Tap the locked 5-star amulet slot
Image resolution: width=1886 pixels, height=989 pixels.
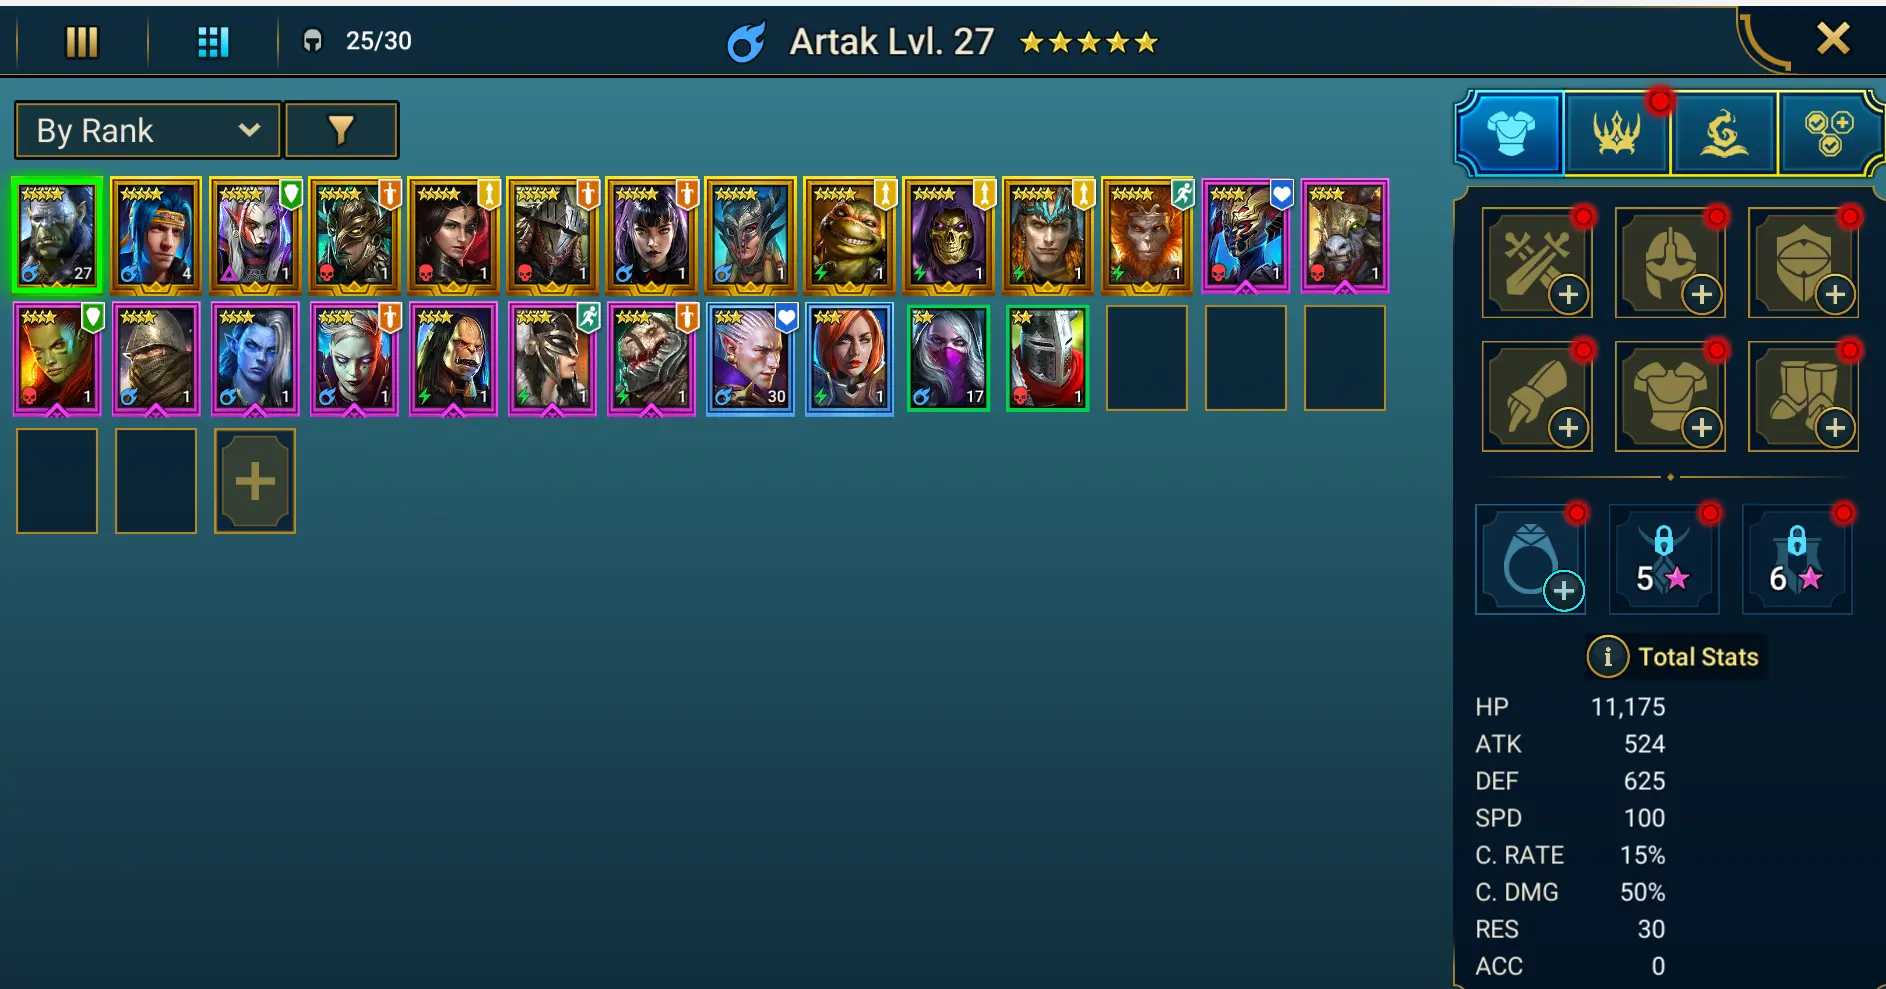tap(1664, 559)
